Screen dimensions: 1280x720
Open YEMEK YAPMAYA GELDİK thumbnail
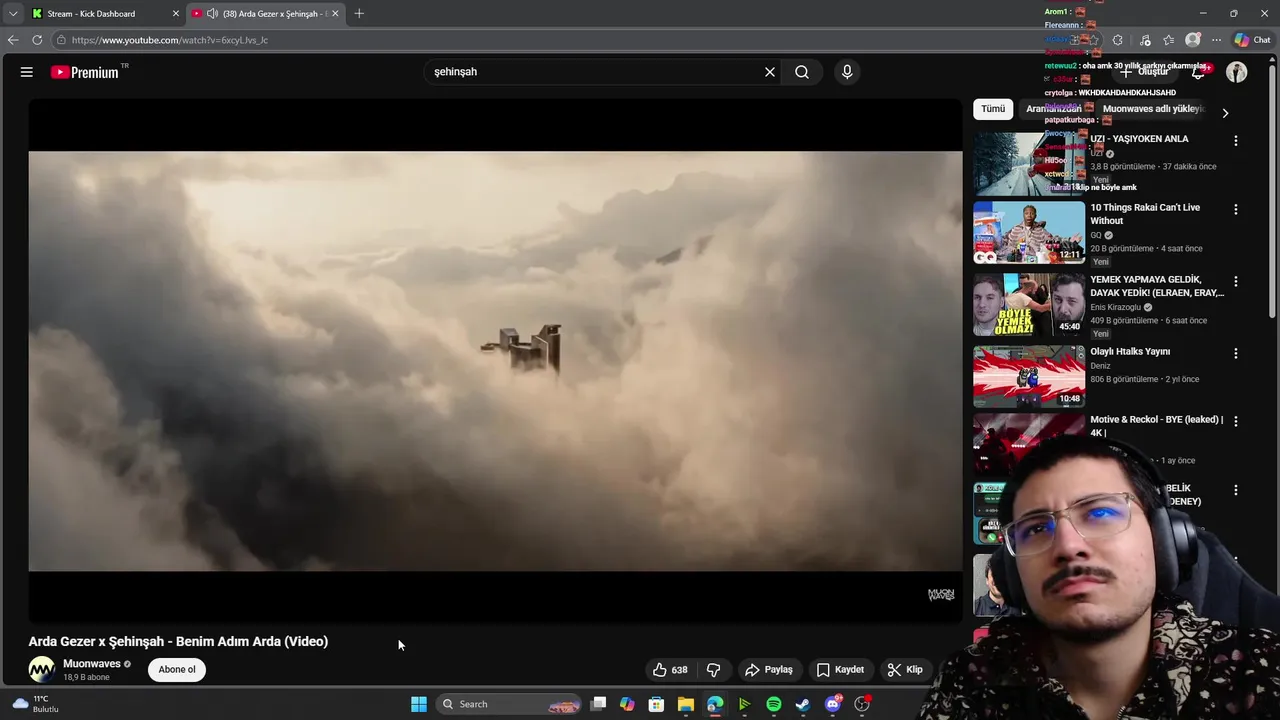coord(1029,305)
